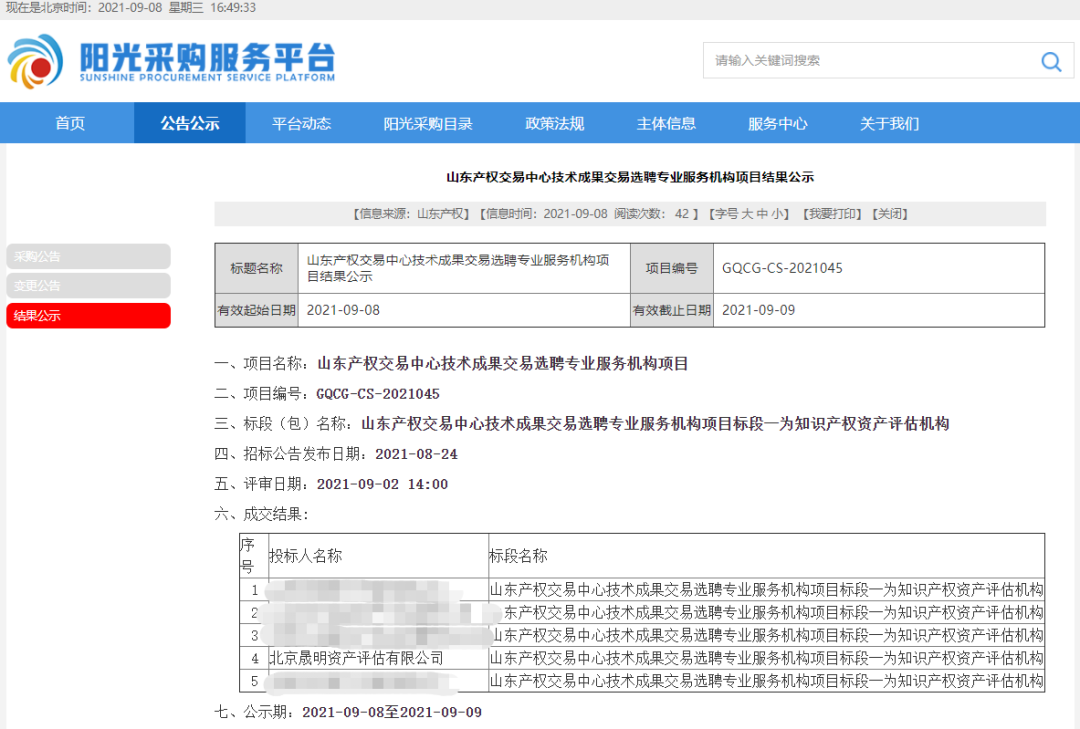Click the 关闭 link in info bar
The image size is (1080, 729).
tap(890, 214)
